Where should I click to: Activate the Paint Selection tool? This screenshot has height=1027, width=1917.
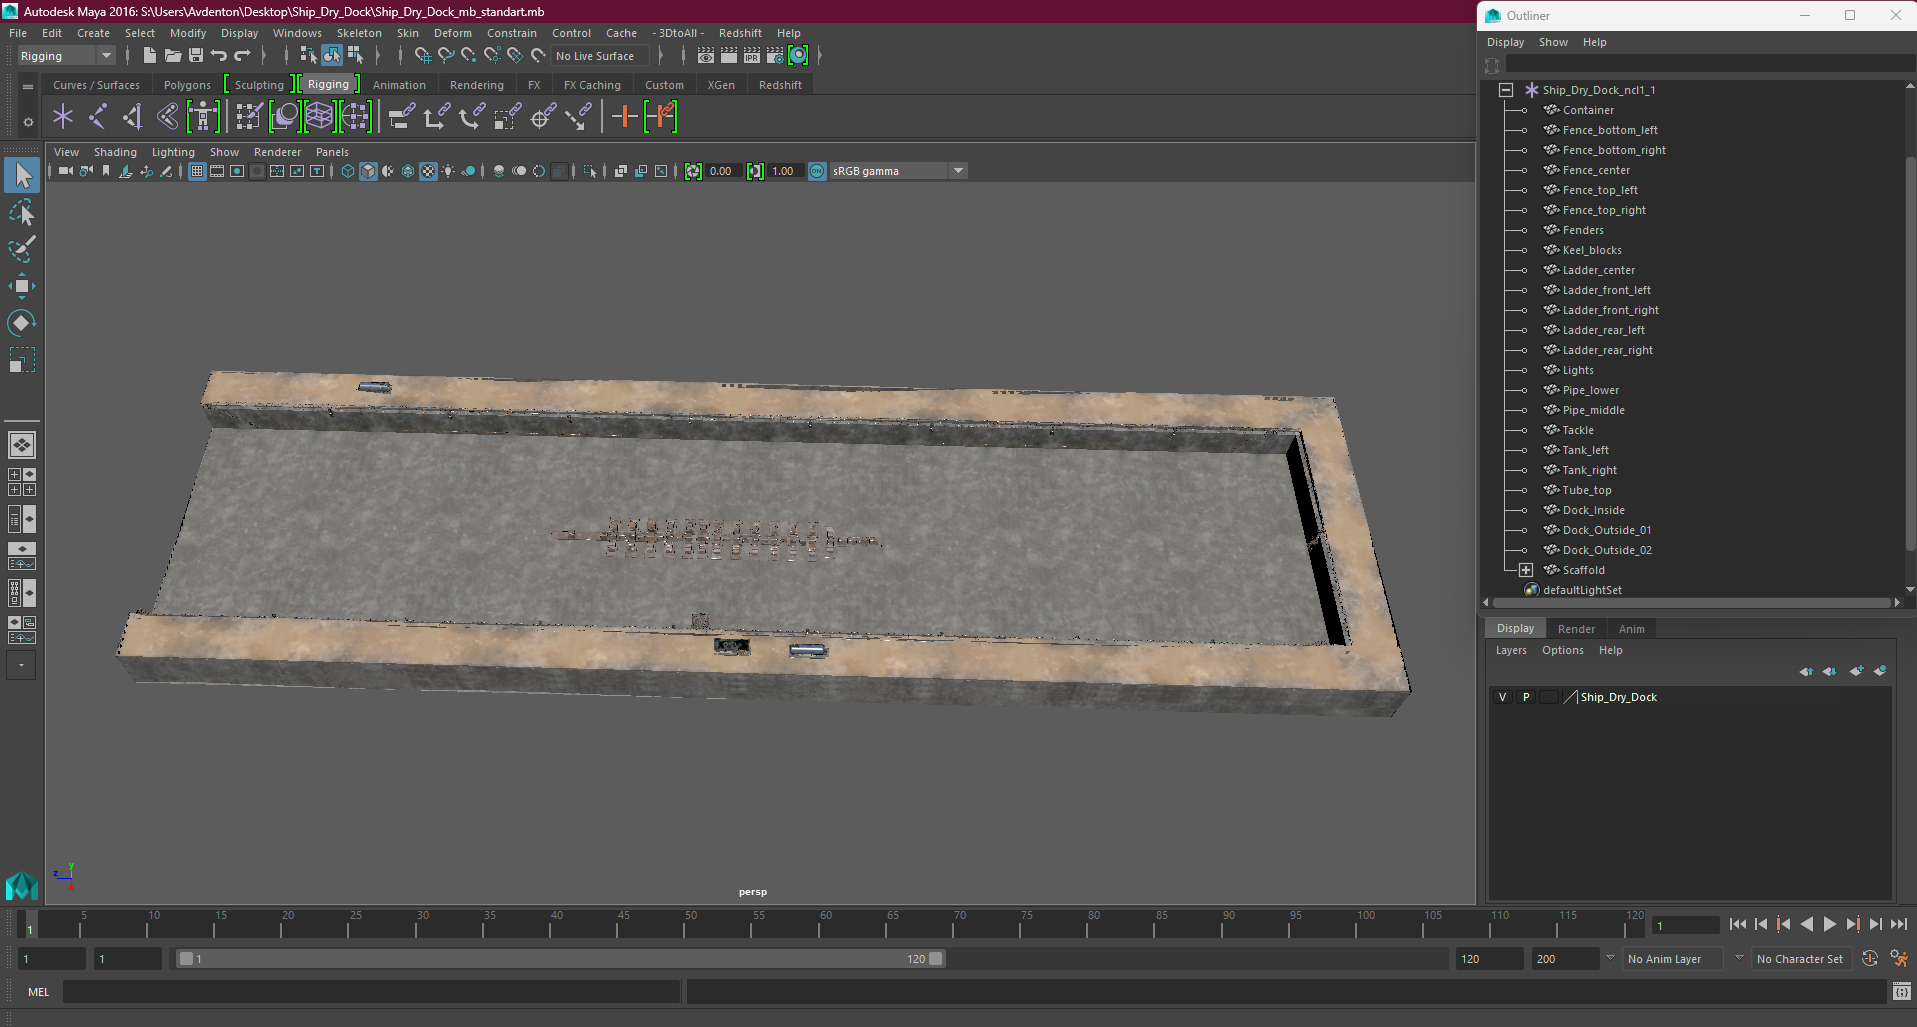22,249
